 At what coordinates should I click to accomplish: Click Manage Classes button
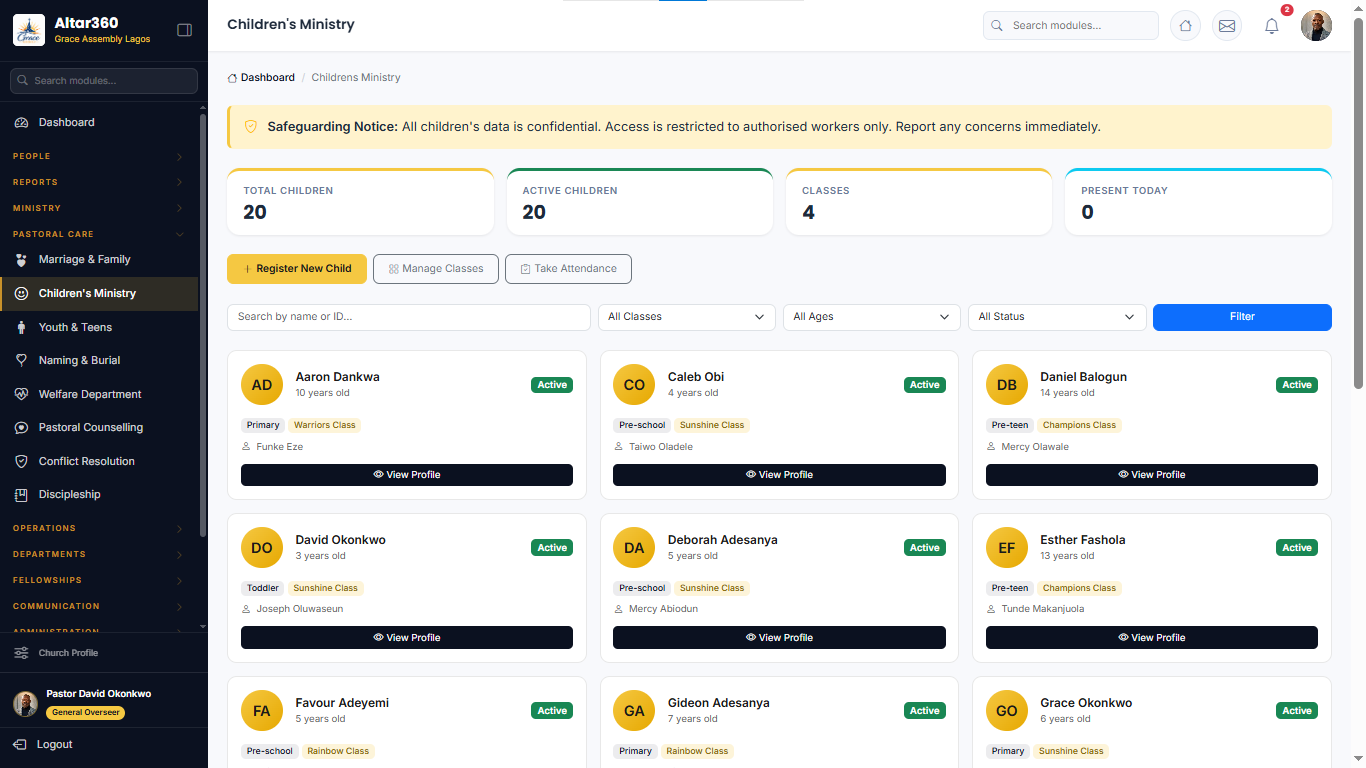click(x=436, y=269)
